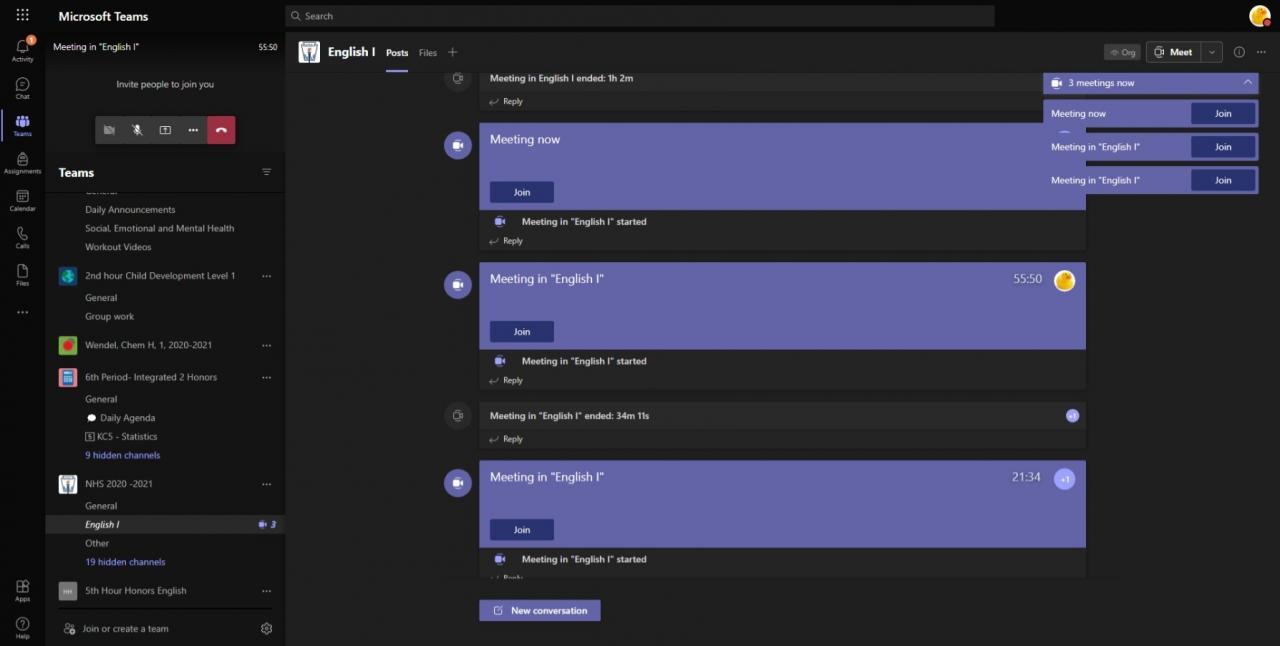1280x646 pixels.
Task: Reply to meeting ended 34m 11s post
Action: (506, 439)
